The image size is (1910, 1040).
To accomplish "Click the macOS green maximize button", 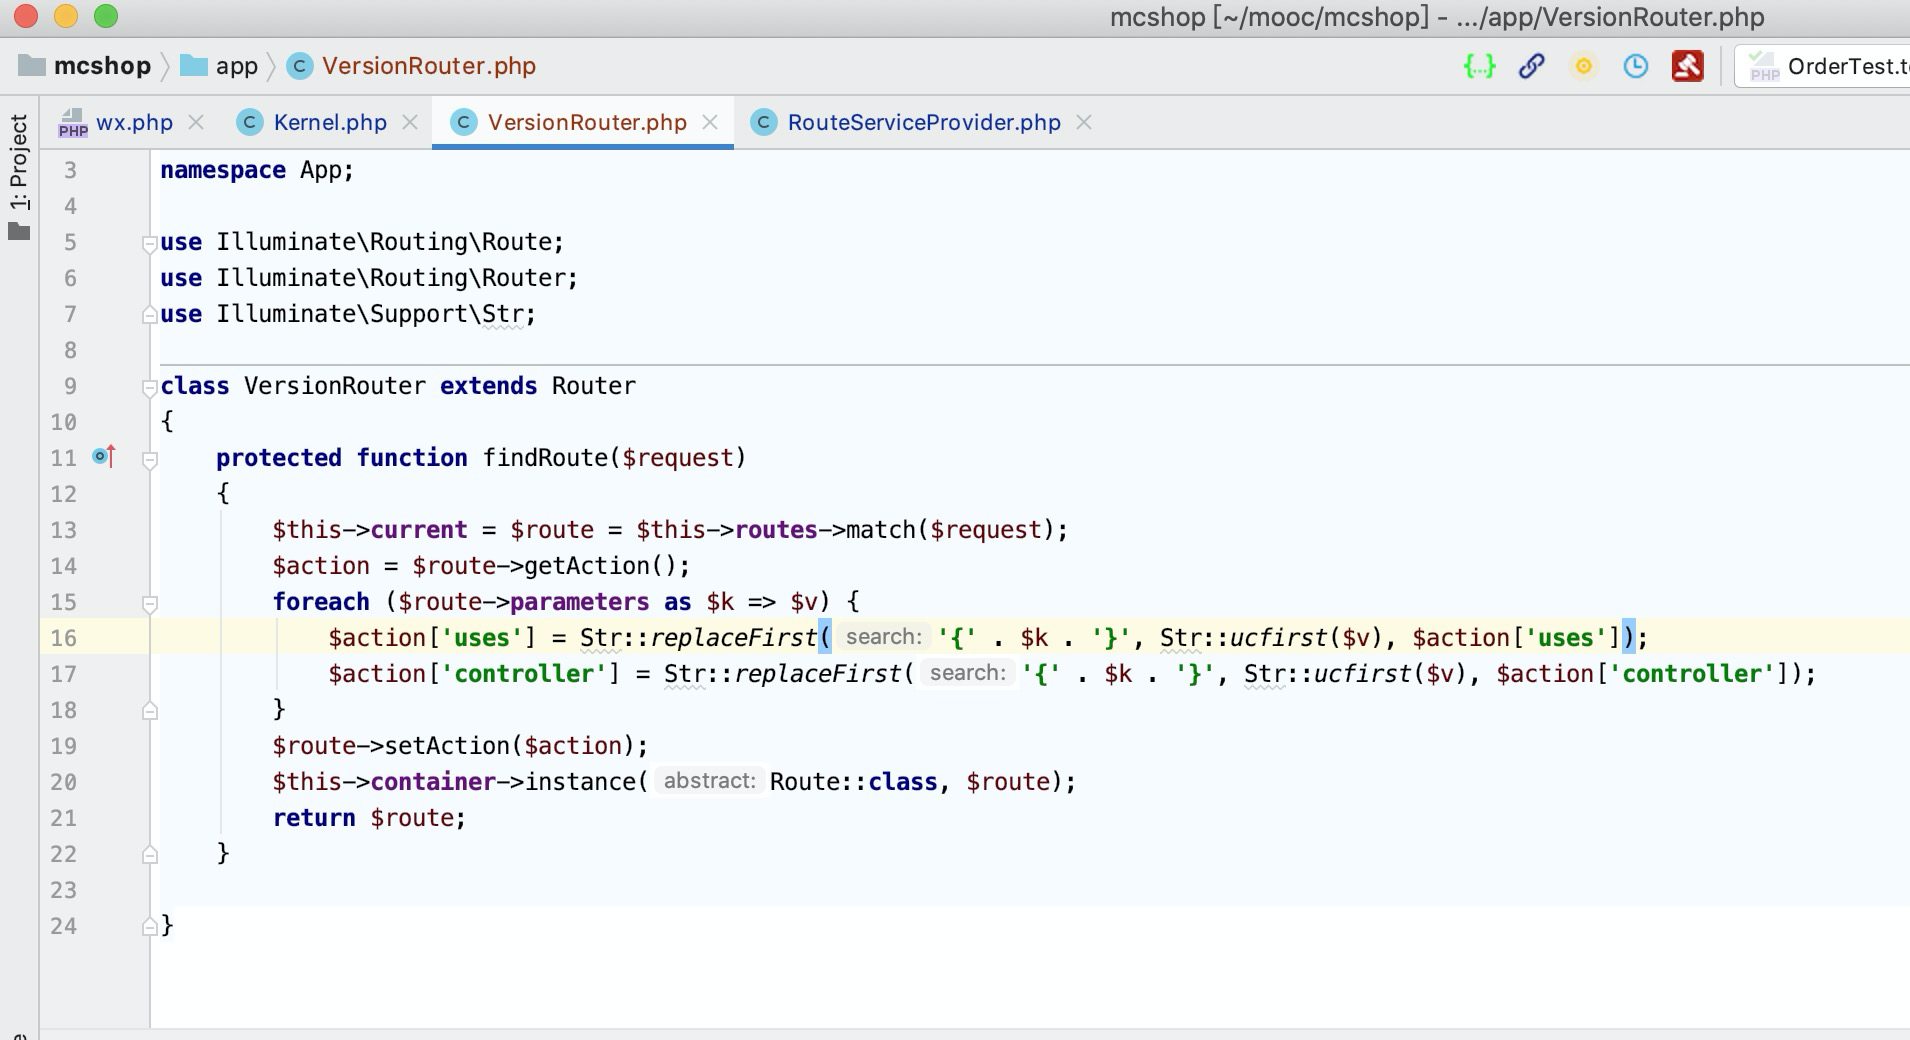I will tap(105, 16).
